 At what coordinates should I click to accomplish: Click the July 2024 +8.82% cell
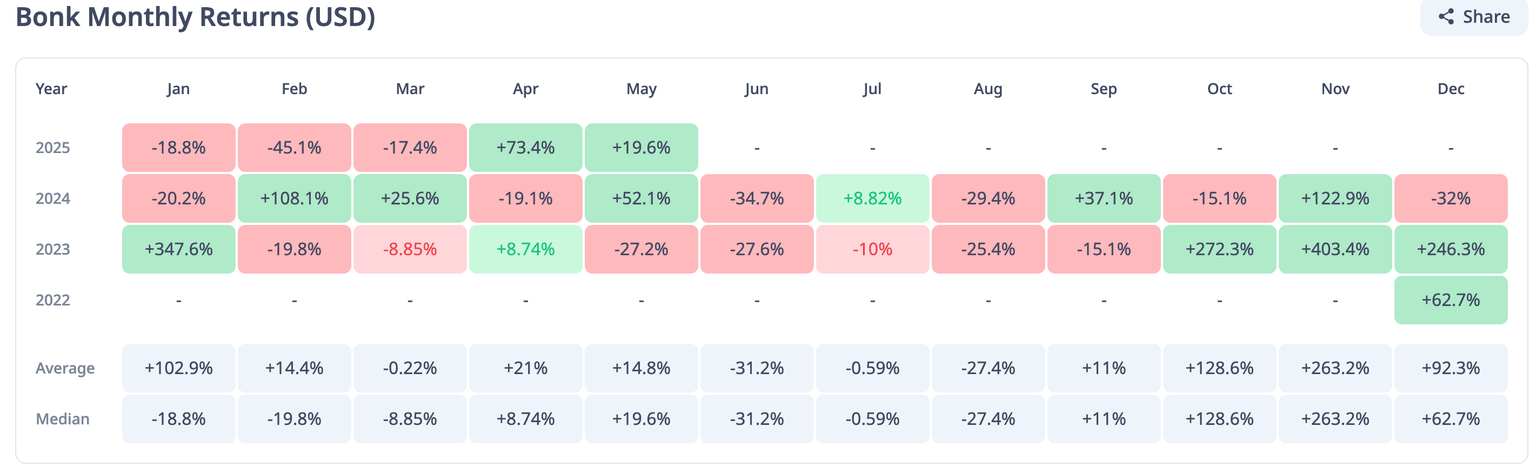(x=872, y=198)
